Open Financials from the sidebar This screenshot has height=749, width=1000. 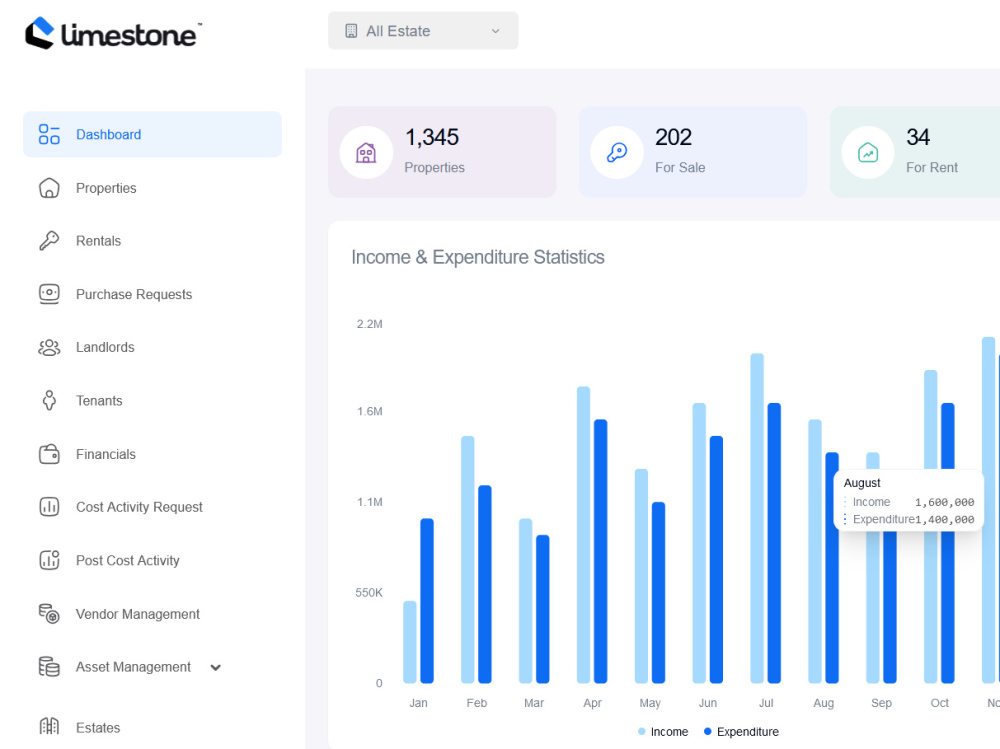tap(106, 454)
